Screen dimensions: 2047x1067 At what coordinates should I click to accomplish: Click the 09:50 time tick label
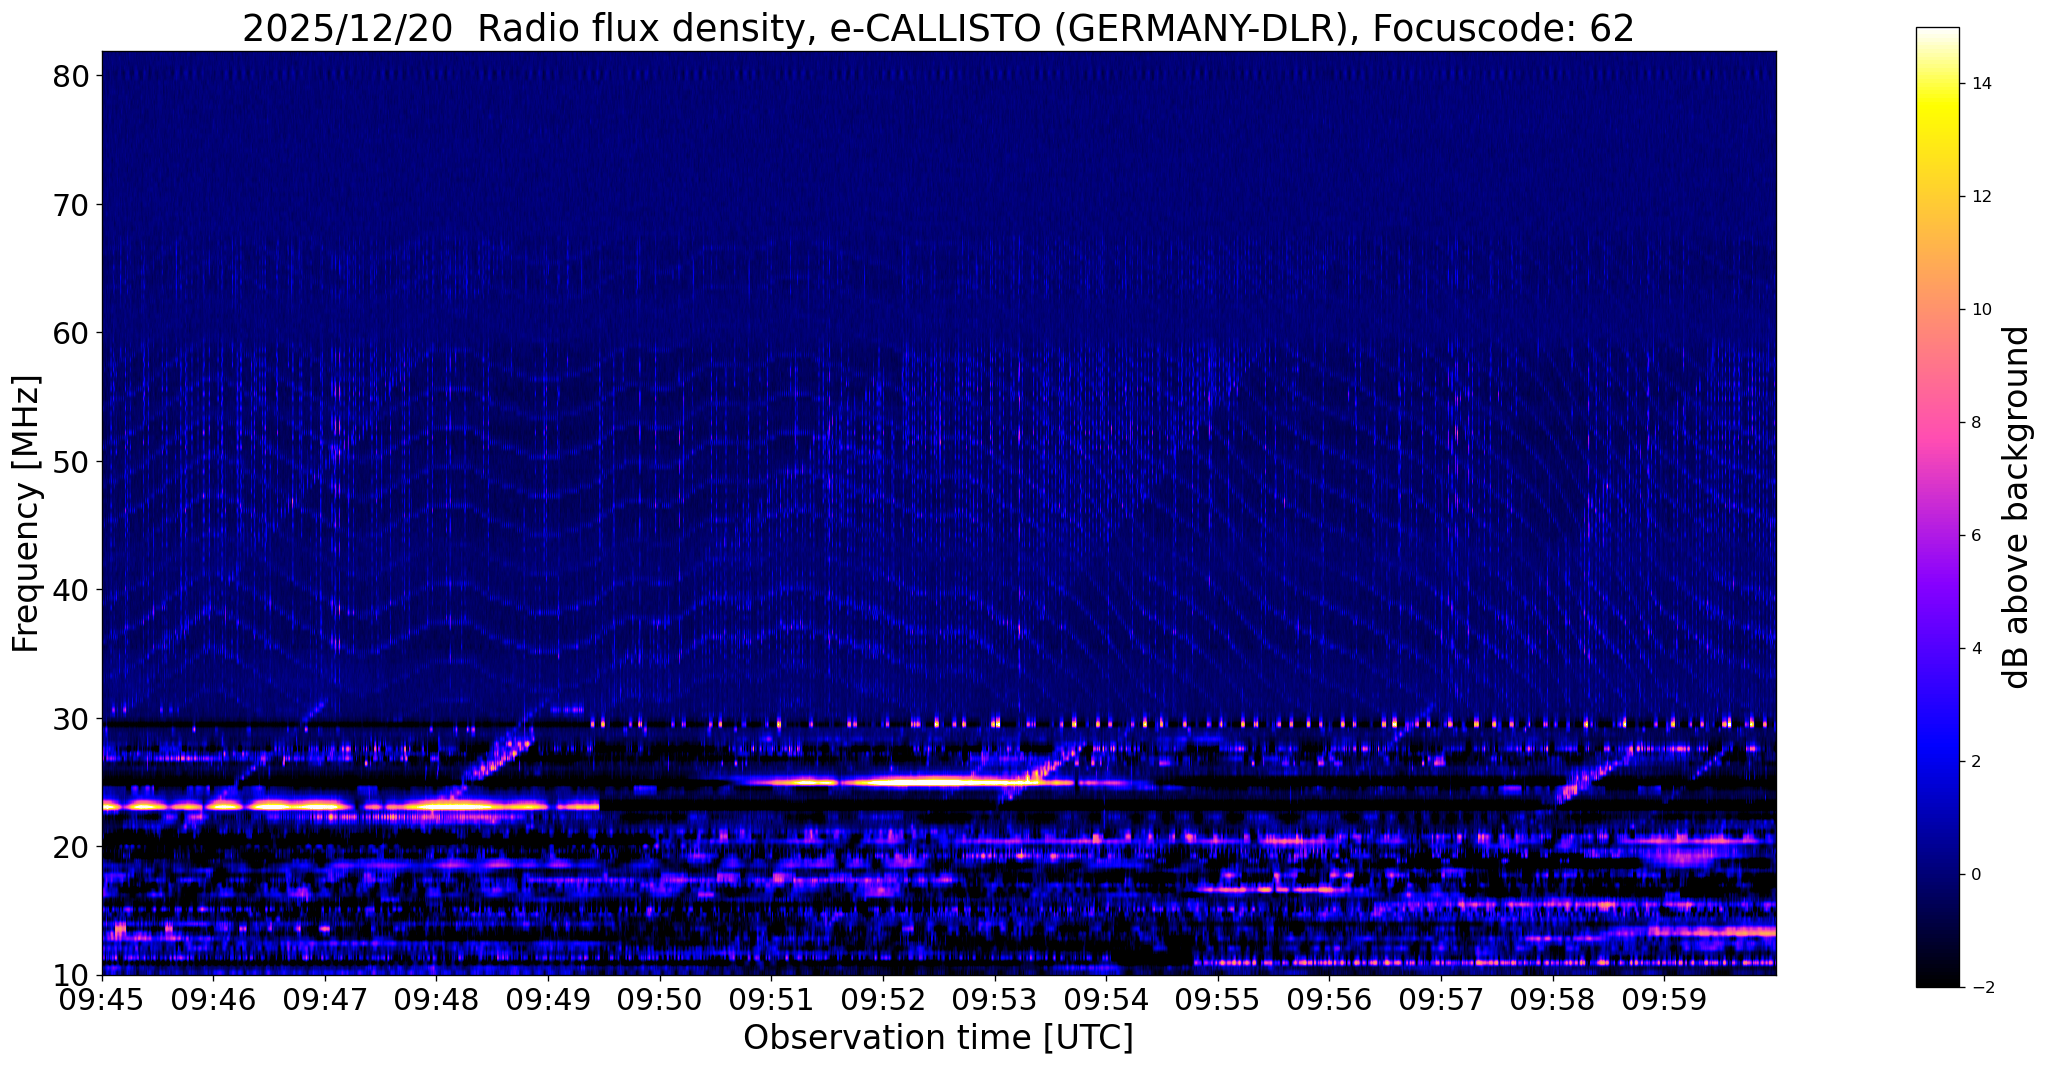click(x=660, y=1000)
